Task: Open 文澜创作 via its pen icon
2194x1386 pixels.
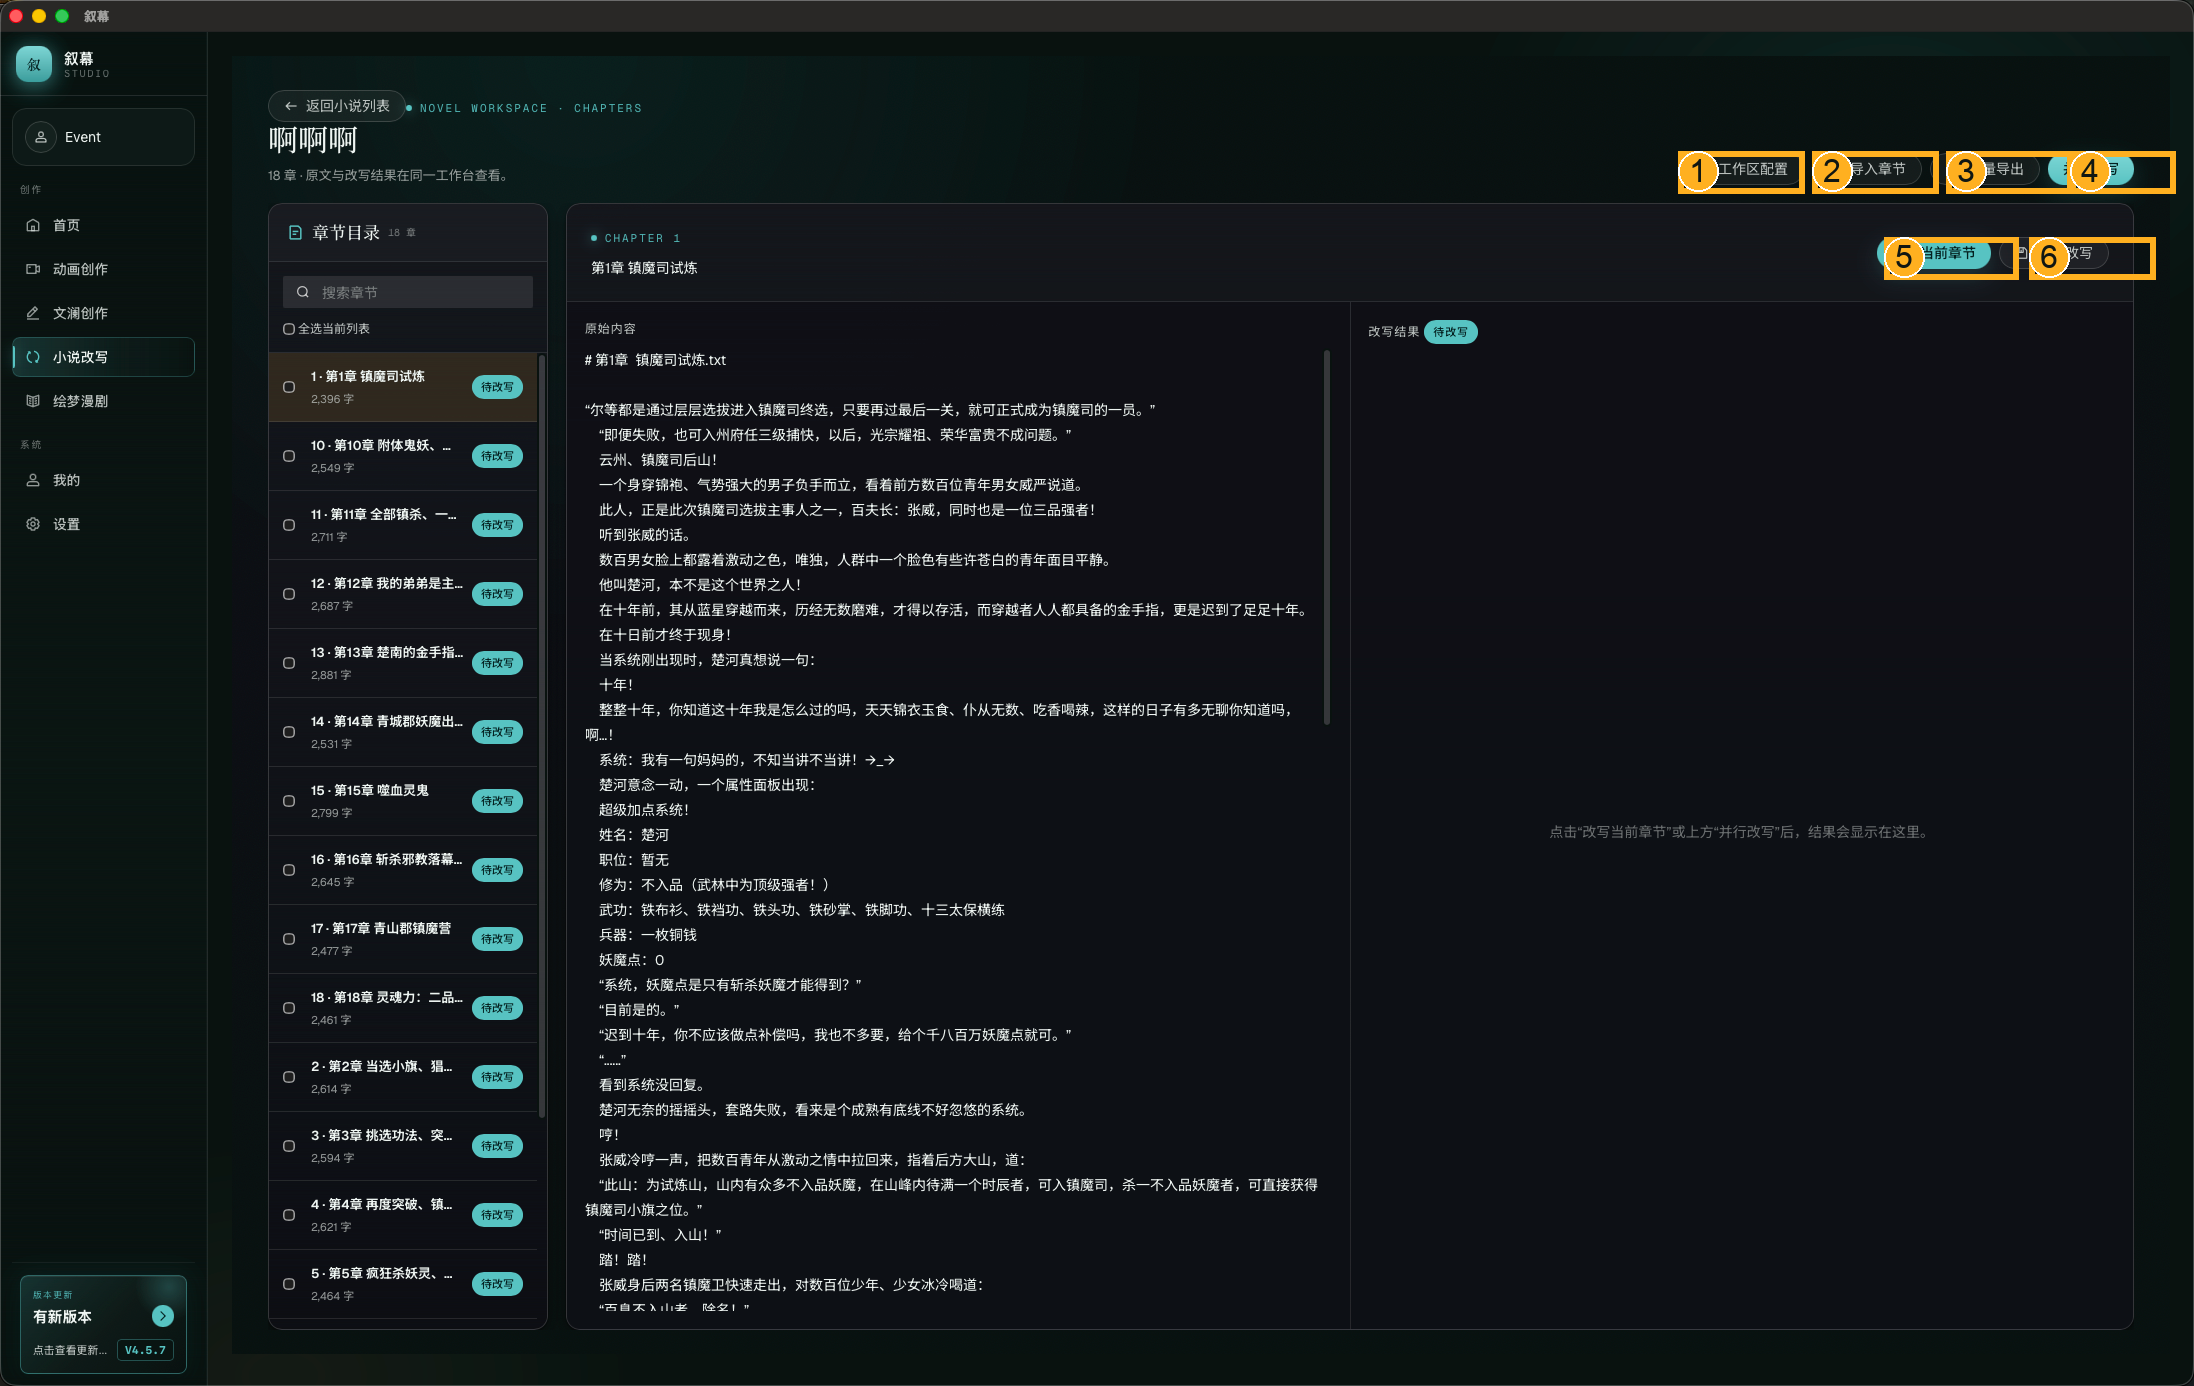Action: [33, 313]
